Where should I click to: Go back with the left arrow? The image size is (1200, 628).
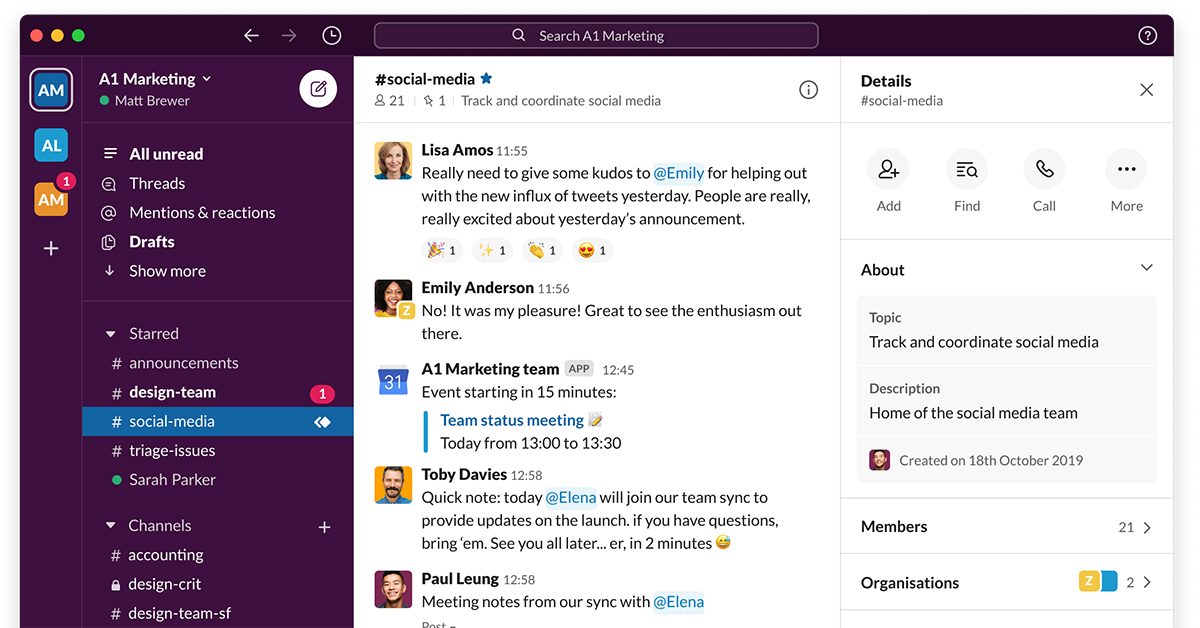[251, 36]
